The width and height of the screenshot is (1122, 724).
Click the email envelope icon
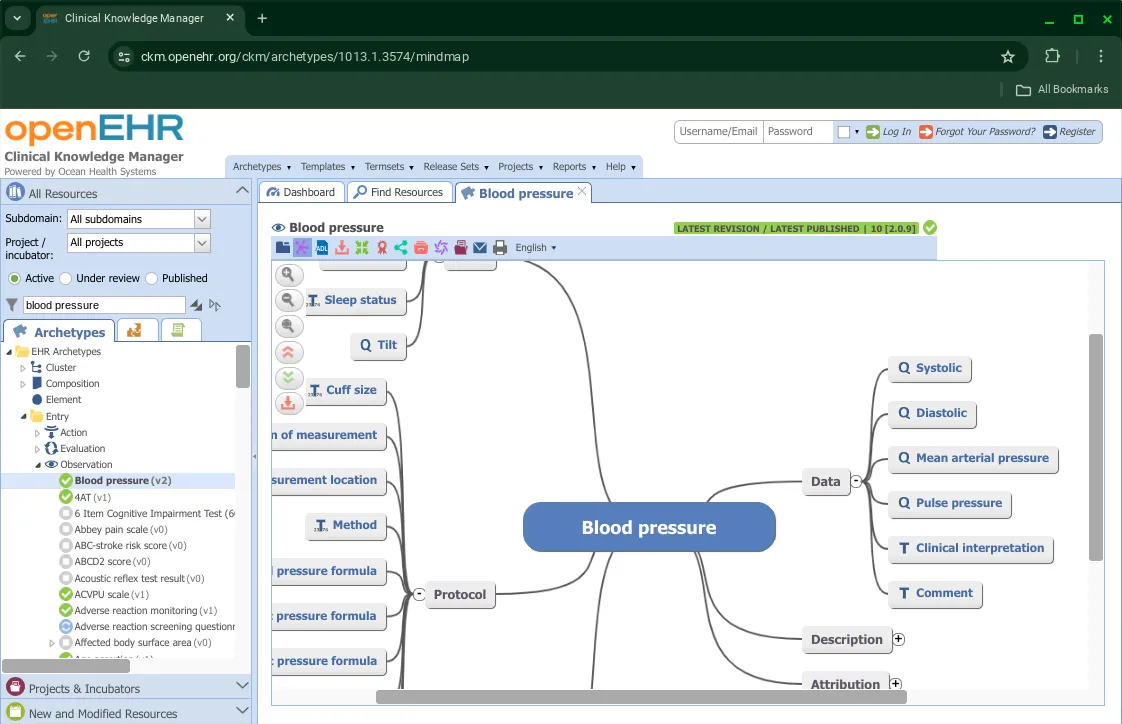tap(480, 248)
